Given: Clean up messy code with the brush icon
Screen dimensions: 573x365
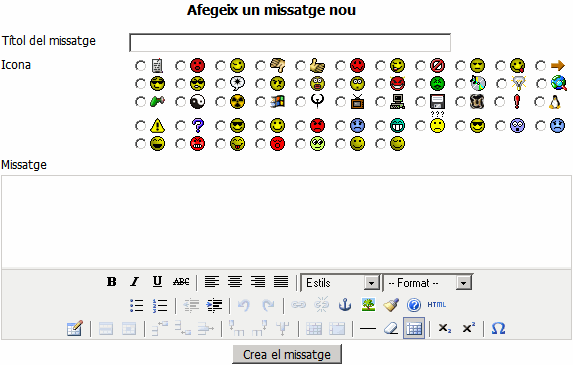Looking at the screenshot, I should [x=391, y=305].
